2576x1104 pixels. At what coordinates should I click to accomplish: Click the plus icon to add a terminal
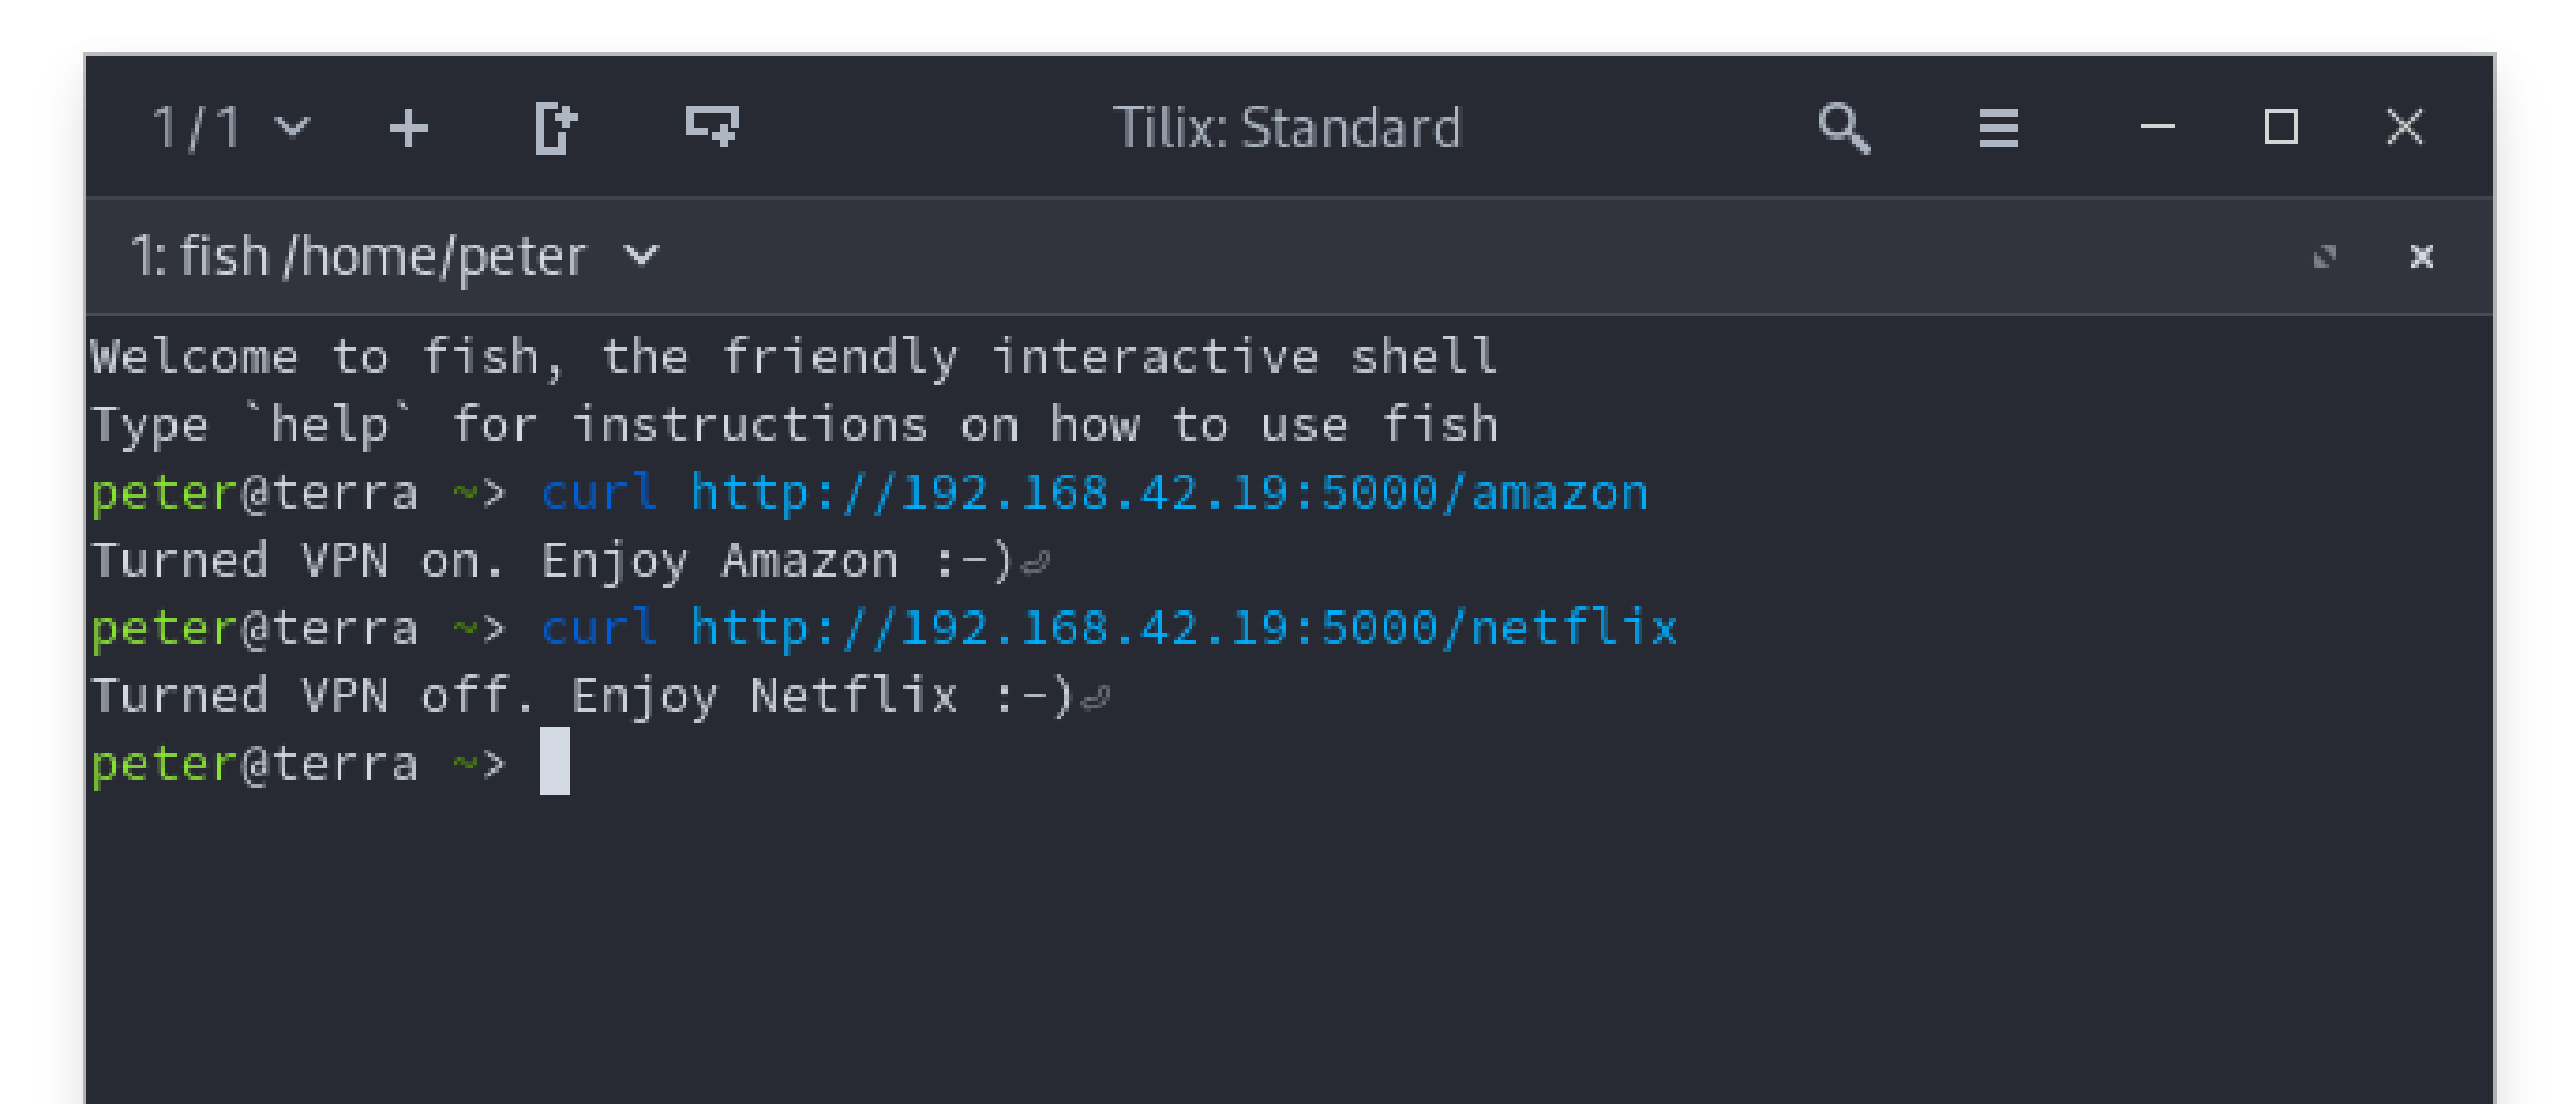click(410, 127)
